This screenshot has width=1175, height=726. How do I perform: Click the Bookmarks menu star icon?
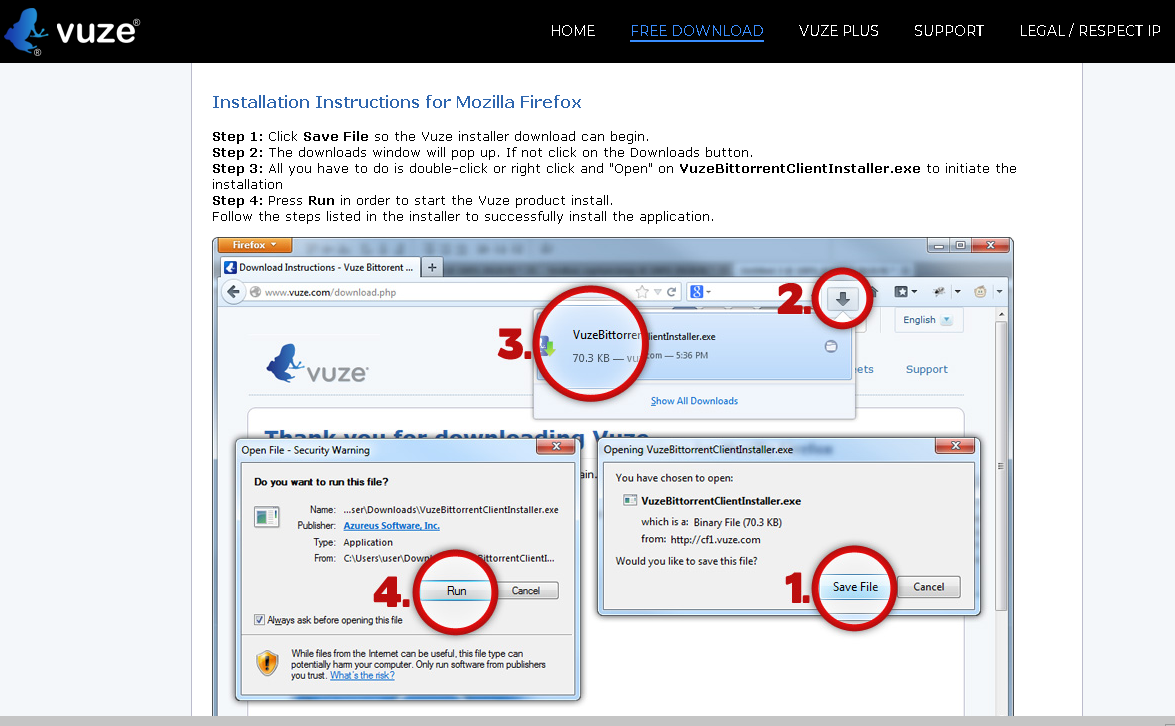(901, 291)
